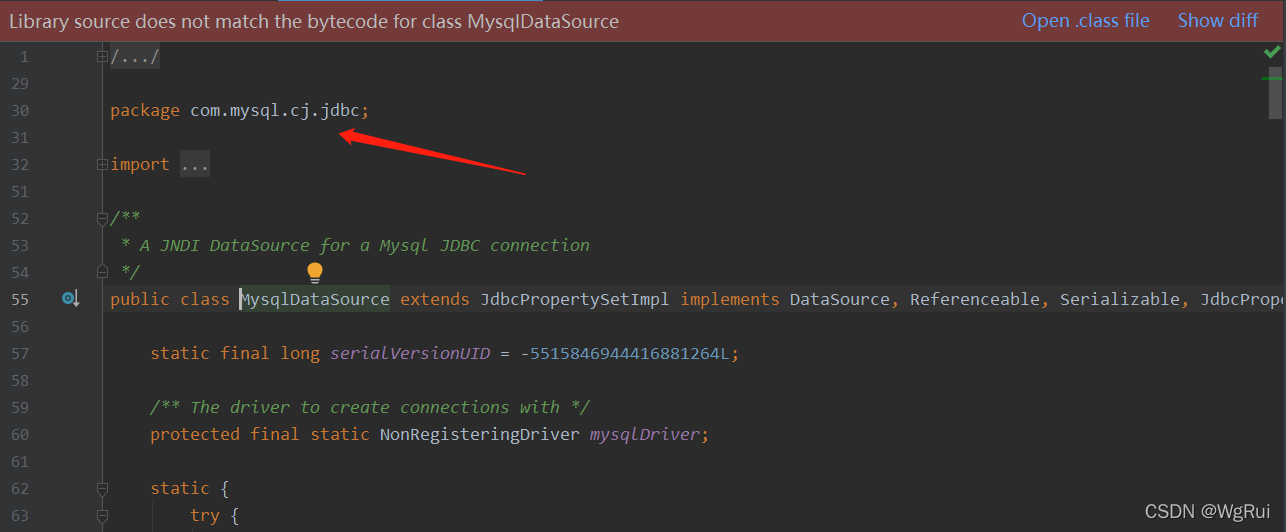Click the JdbcPropertySetImpl superclass name
Viewport: 1286px width, 532px height.
tap(575, 299)
